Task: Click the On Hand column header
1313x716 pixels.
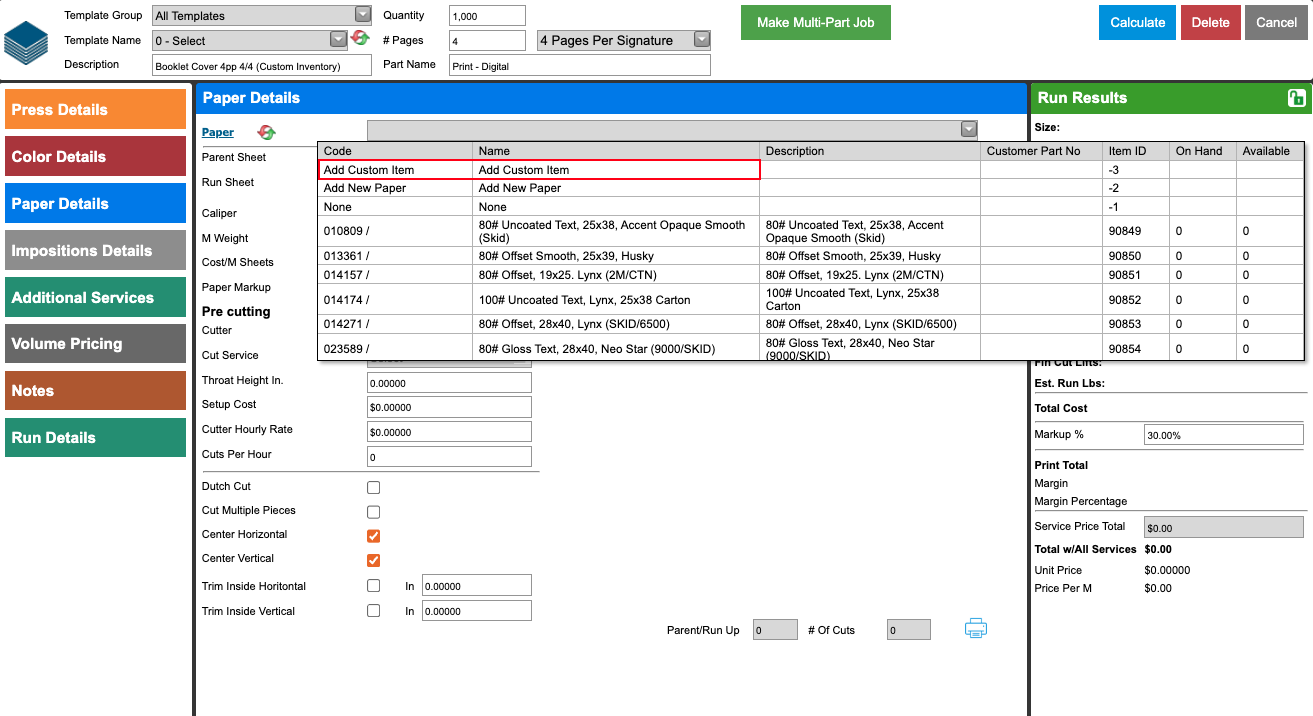Action: point(1203,151)
